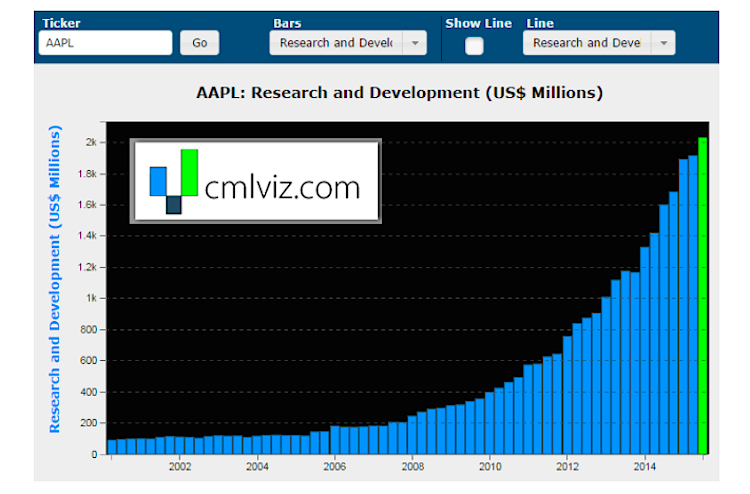The image size is (750, 494).
Task: Click the 2012 x-axis year label
Action: click(x=567, y=467)
